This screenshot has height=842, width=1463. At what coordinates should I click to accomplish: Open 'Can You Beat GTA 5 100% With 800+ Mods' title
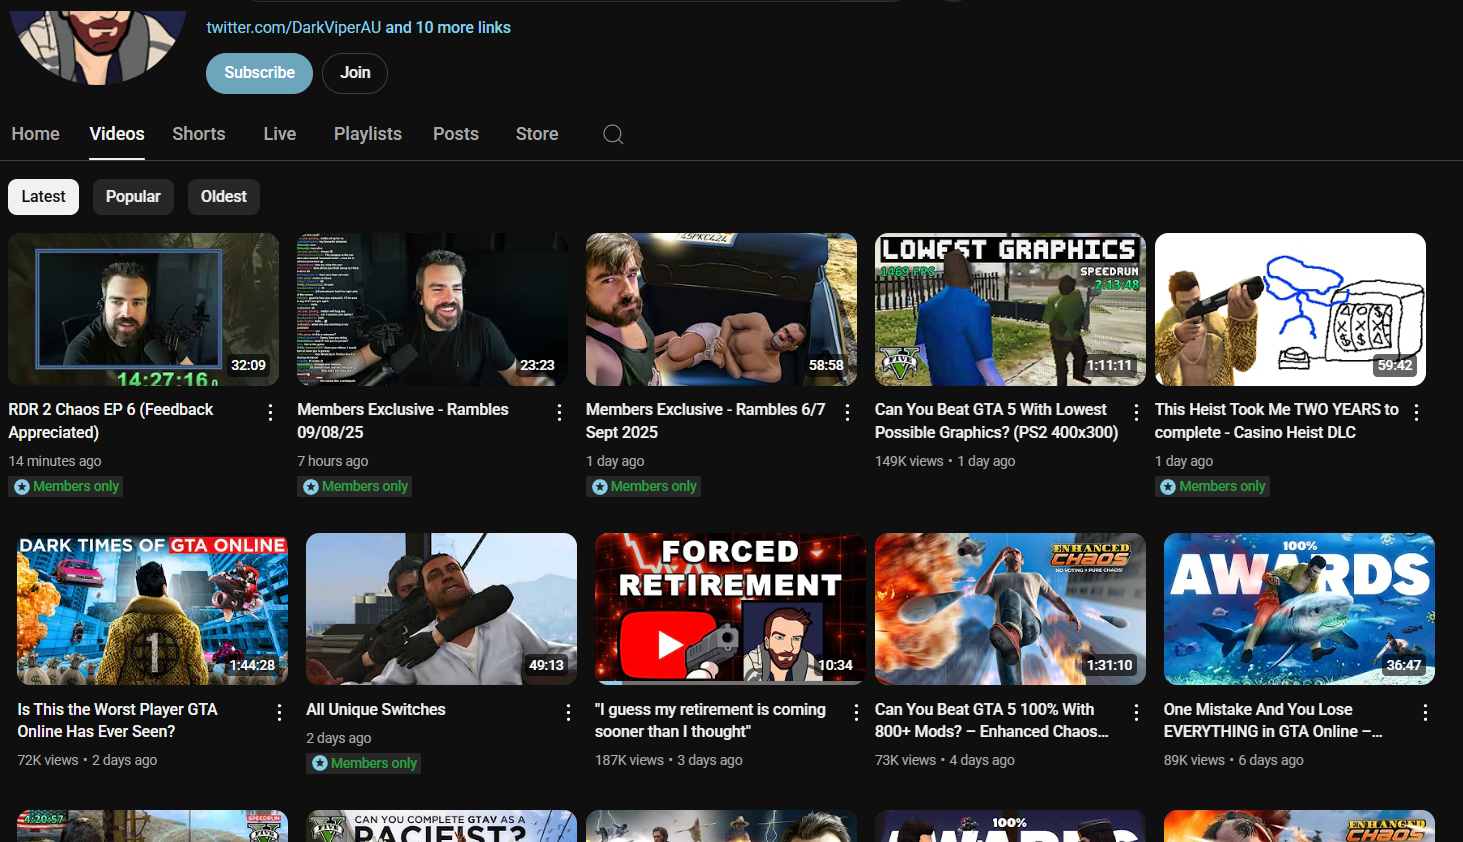(x=991, y=720)
